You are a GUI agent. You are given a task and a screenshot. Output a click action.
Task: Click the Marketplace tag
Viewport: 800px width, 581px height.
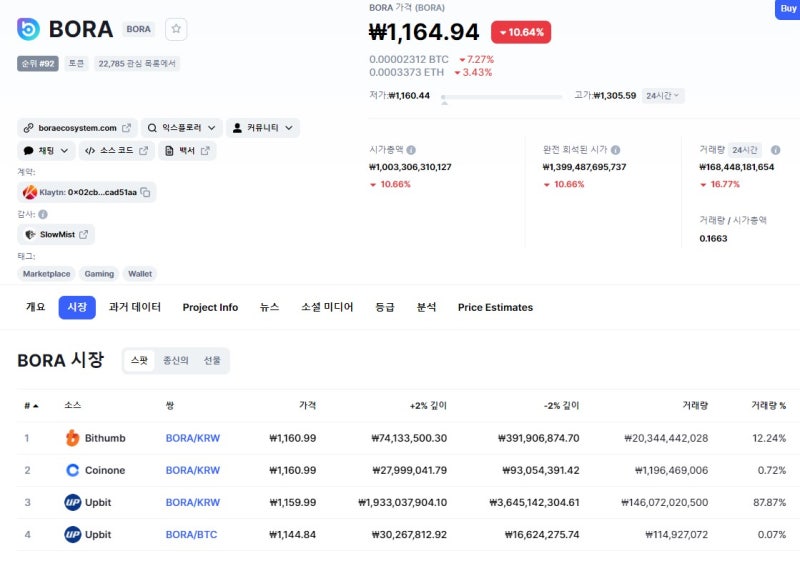coord(46,274)
